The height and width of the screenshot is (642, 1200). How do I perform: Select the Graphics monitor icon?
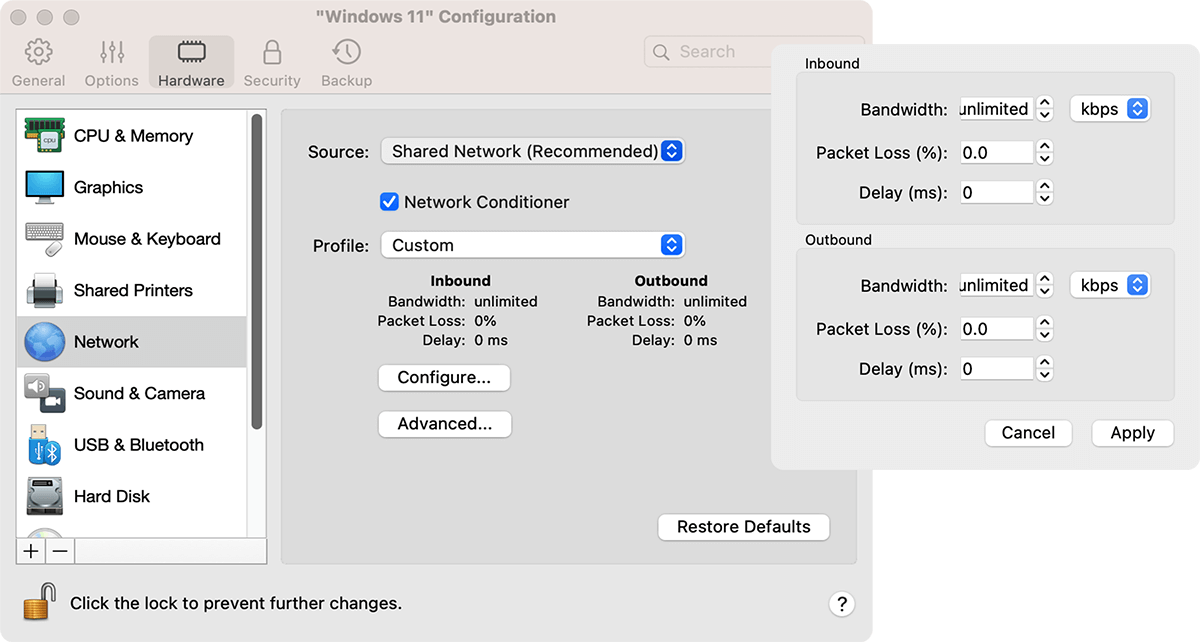coord(45,187)
